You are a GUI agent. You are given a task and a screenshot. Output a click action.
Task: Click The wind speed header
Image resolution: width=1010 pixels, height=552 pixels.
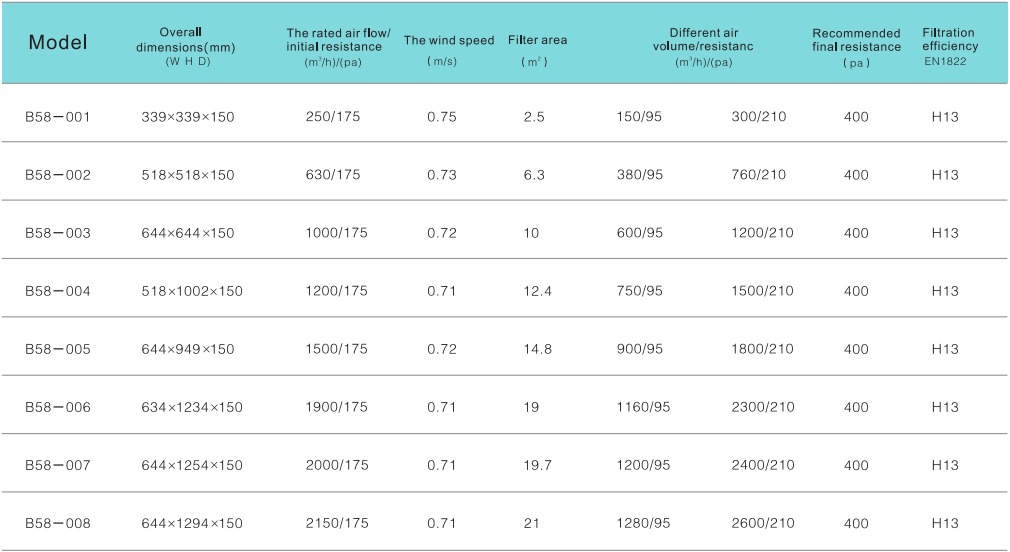[x=449, y=41]
